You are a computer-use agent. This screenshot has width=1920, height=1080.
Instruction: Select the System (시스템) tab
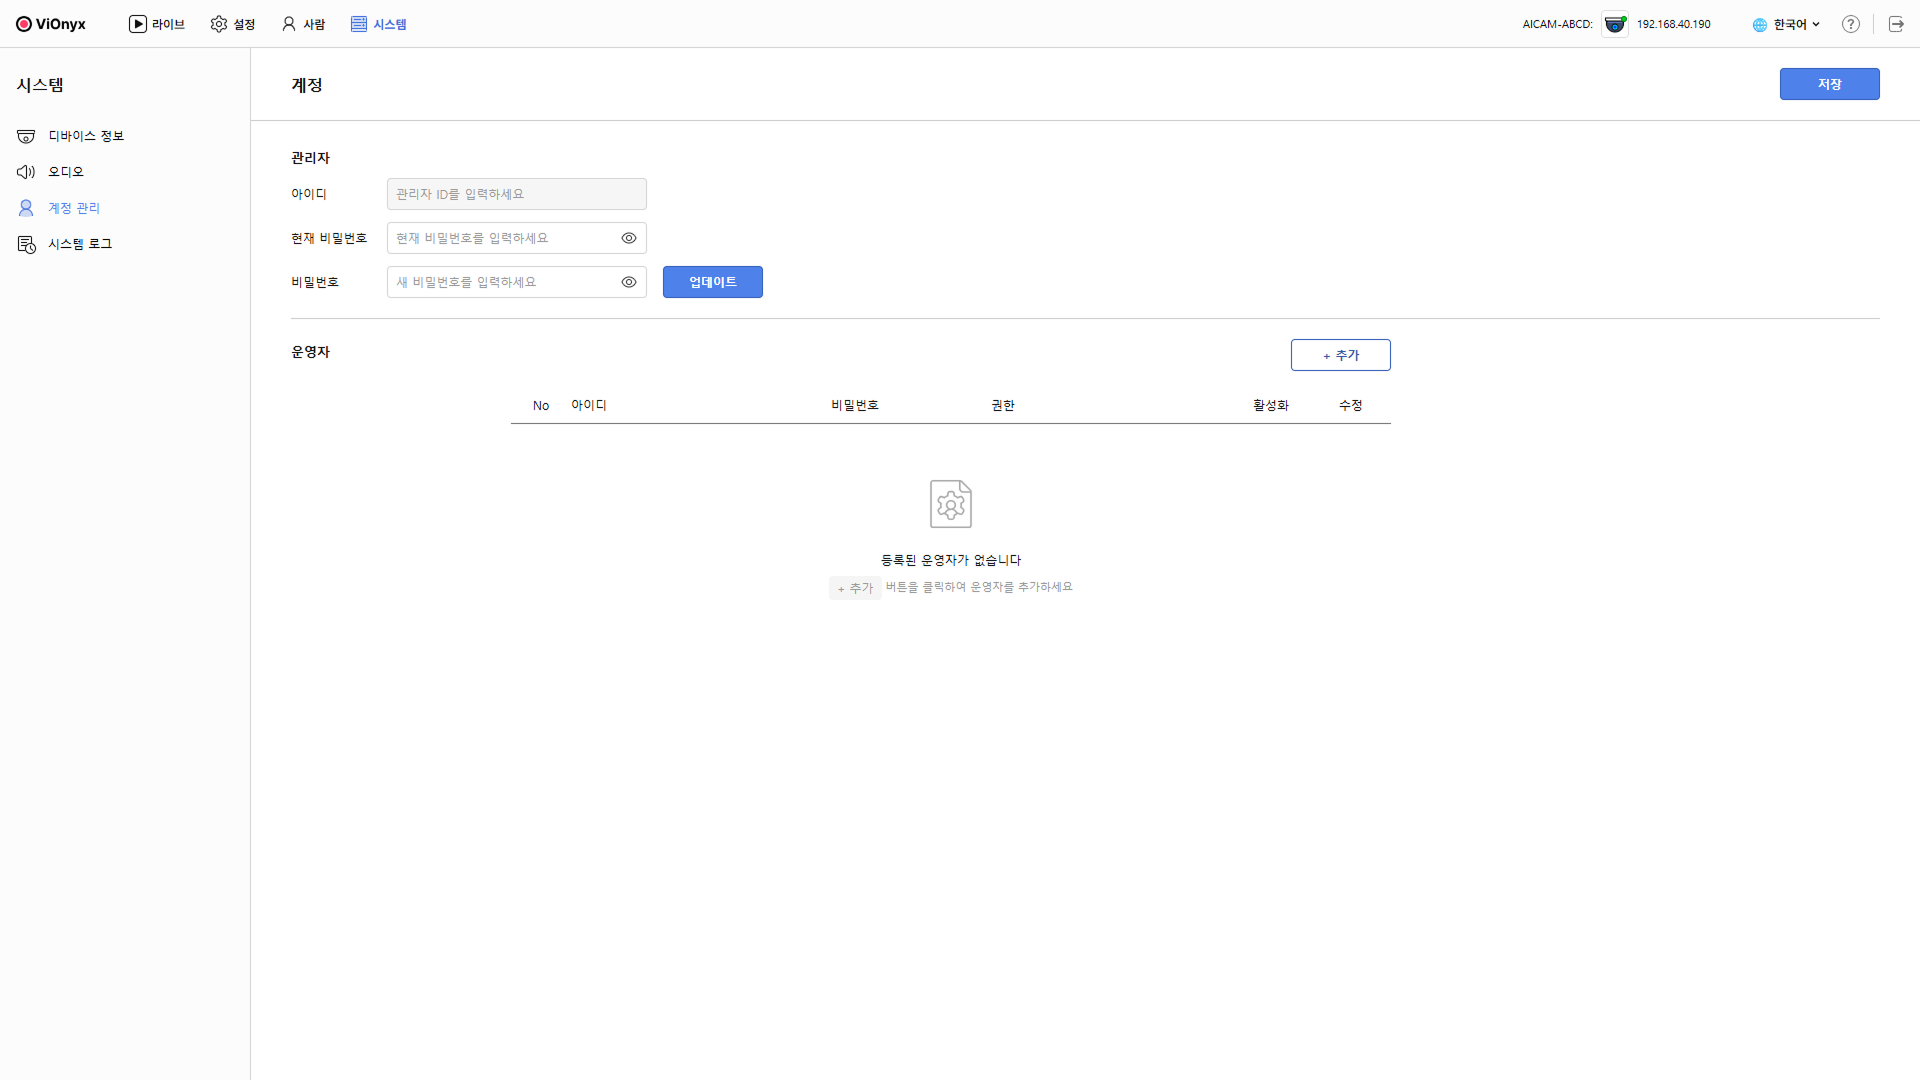point(379,24)
